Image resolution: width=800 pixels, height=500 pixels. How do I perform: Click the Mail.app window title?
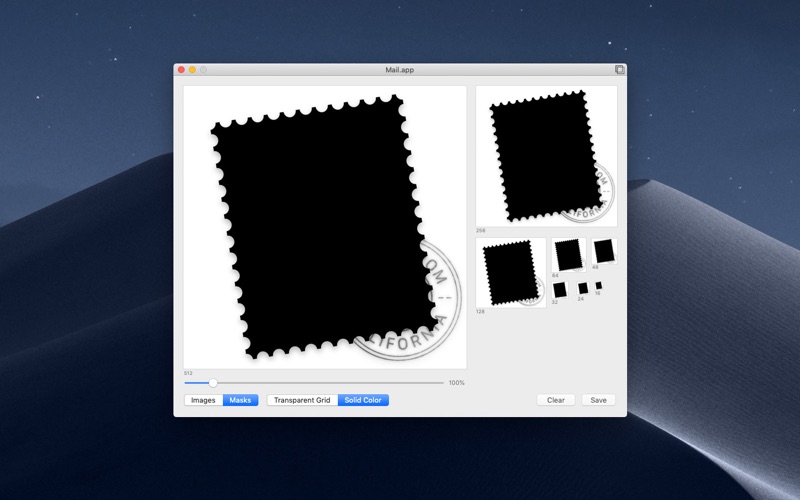point(399,70)
